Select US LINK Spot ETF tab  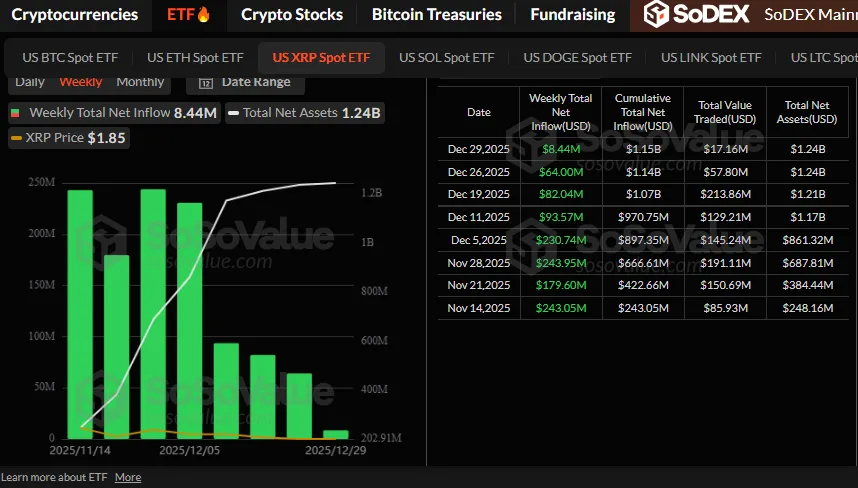(x=711, y=57)
